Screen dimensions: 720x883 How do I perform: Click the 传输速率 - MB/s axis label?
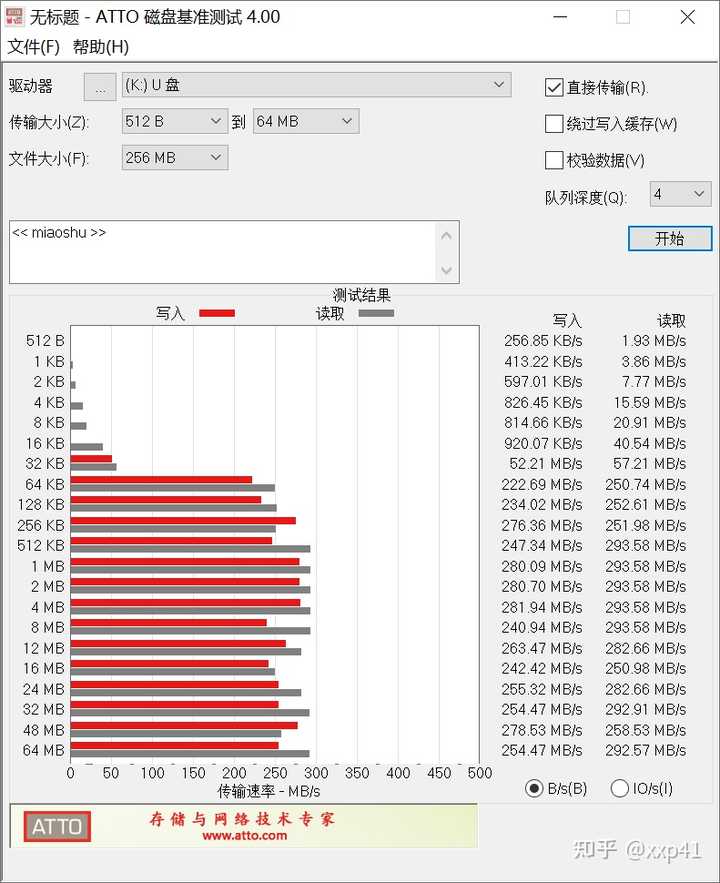269,791
